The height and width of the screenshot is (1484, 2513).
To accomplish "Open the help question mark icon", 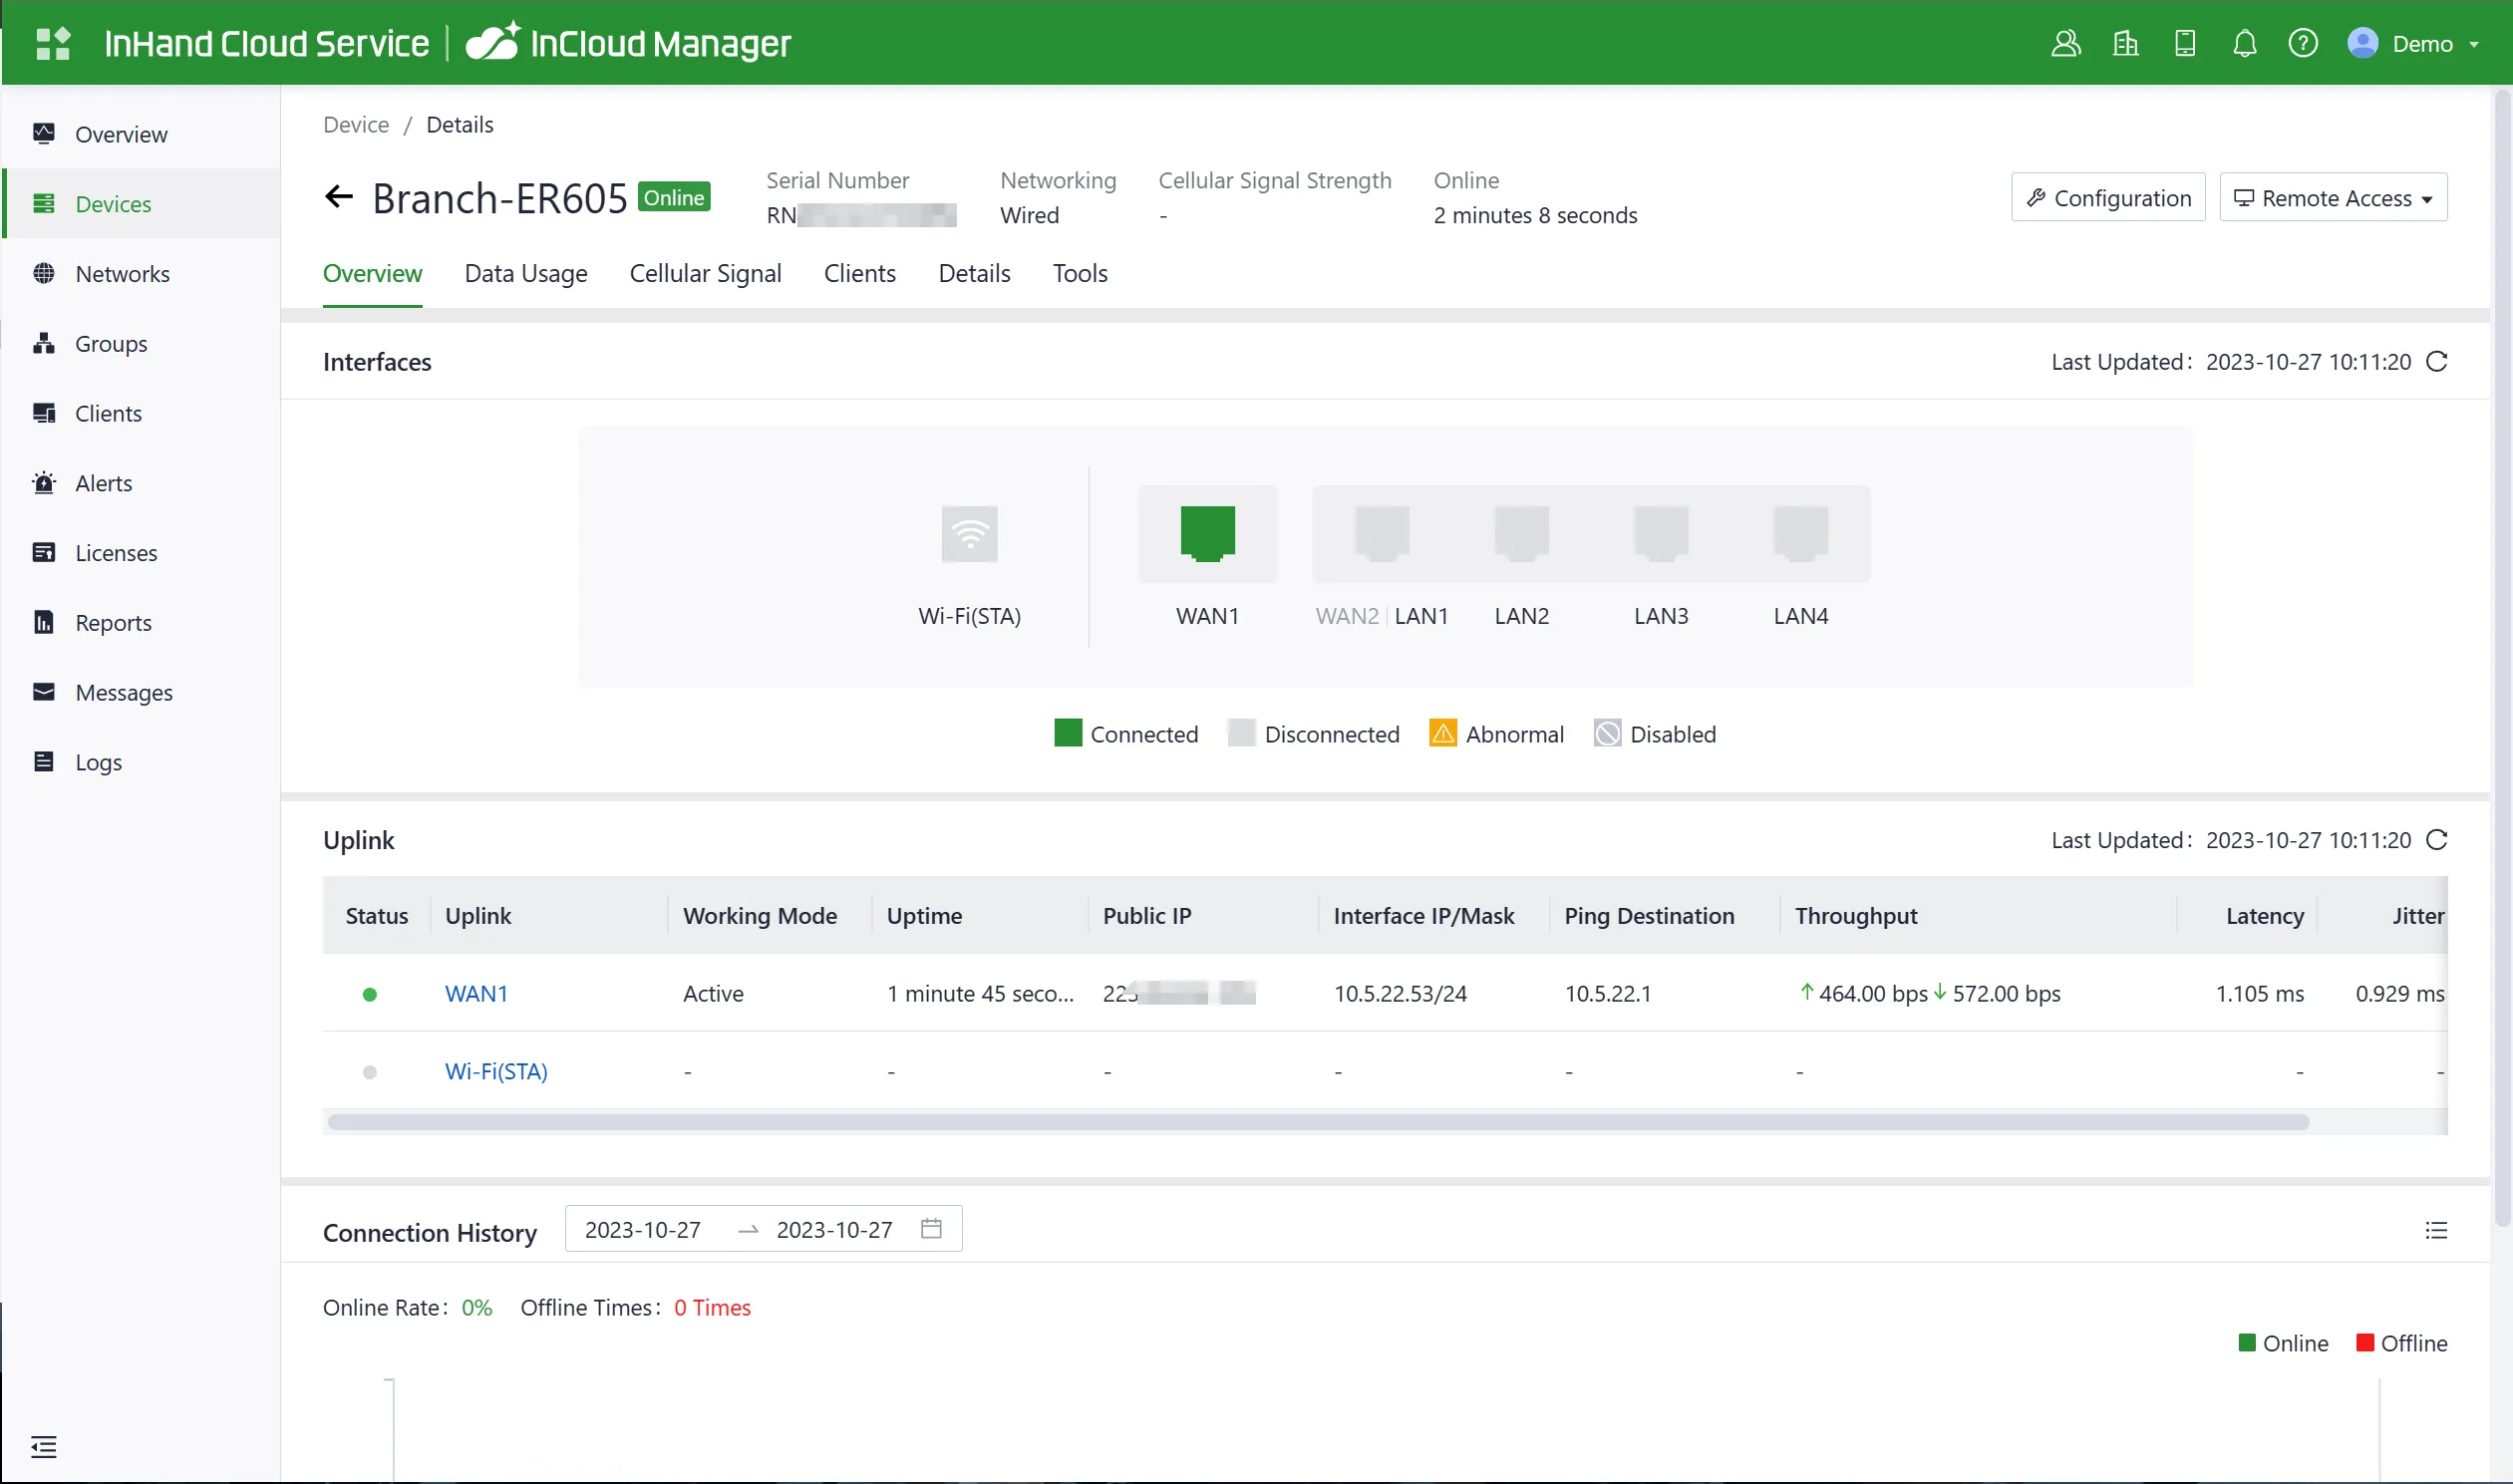I will click(x=2303, y=43).
